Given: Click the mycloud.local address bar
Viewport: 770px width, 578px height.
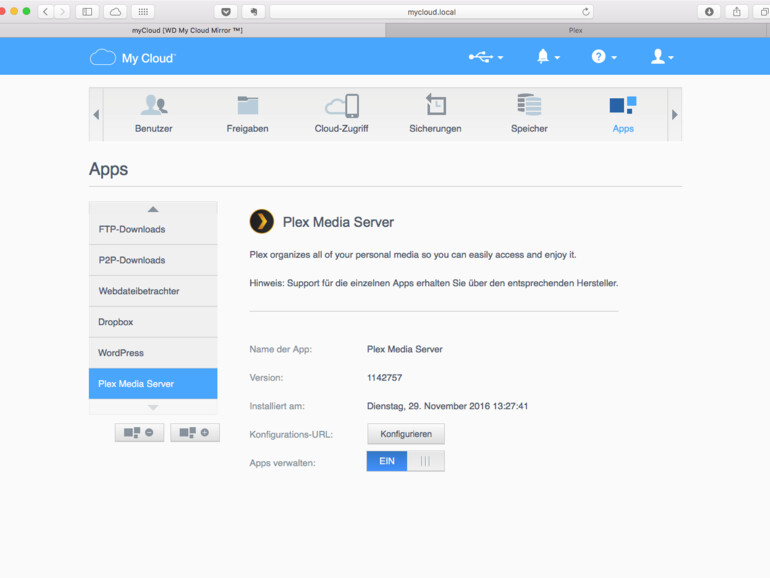Looking at the screenshot, I should point(432,12).
